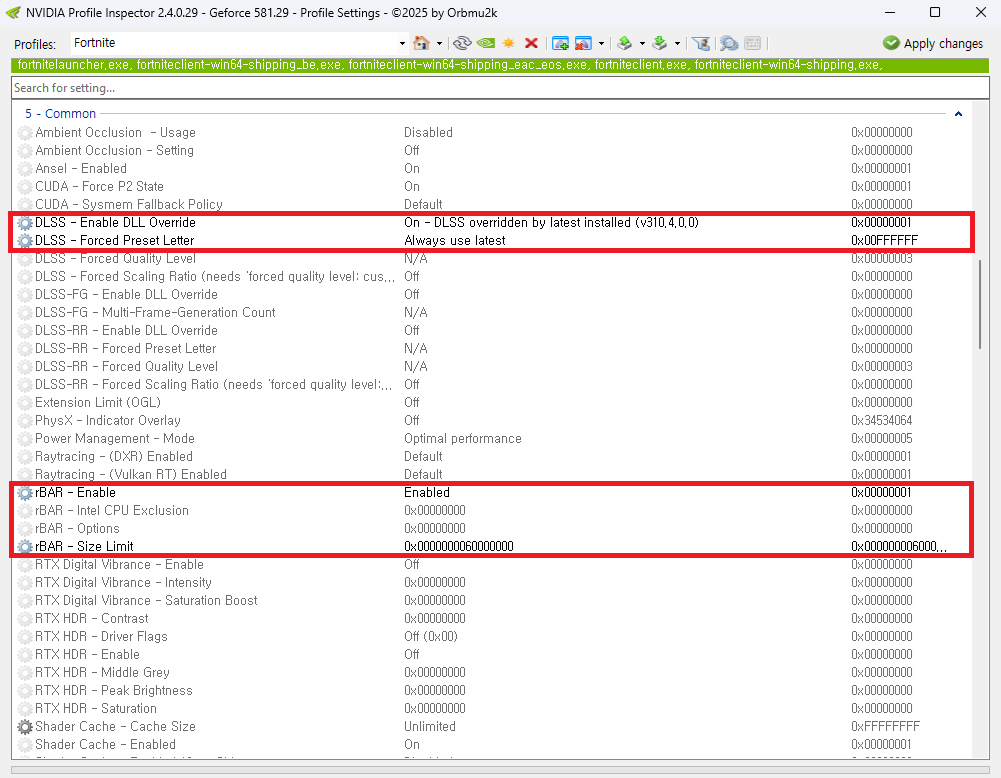Click the 'On - DLSS overridden by latest installed' value

pyautogui.click(x=552, y=223)
